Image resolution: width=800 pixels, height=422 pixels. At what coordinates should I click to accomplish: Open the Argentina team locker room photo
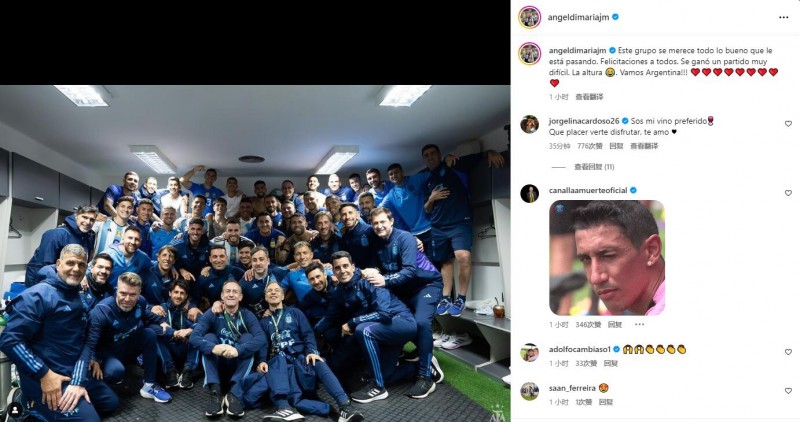(x=255, y=253)
